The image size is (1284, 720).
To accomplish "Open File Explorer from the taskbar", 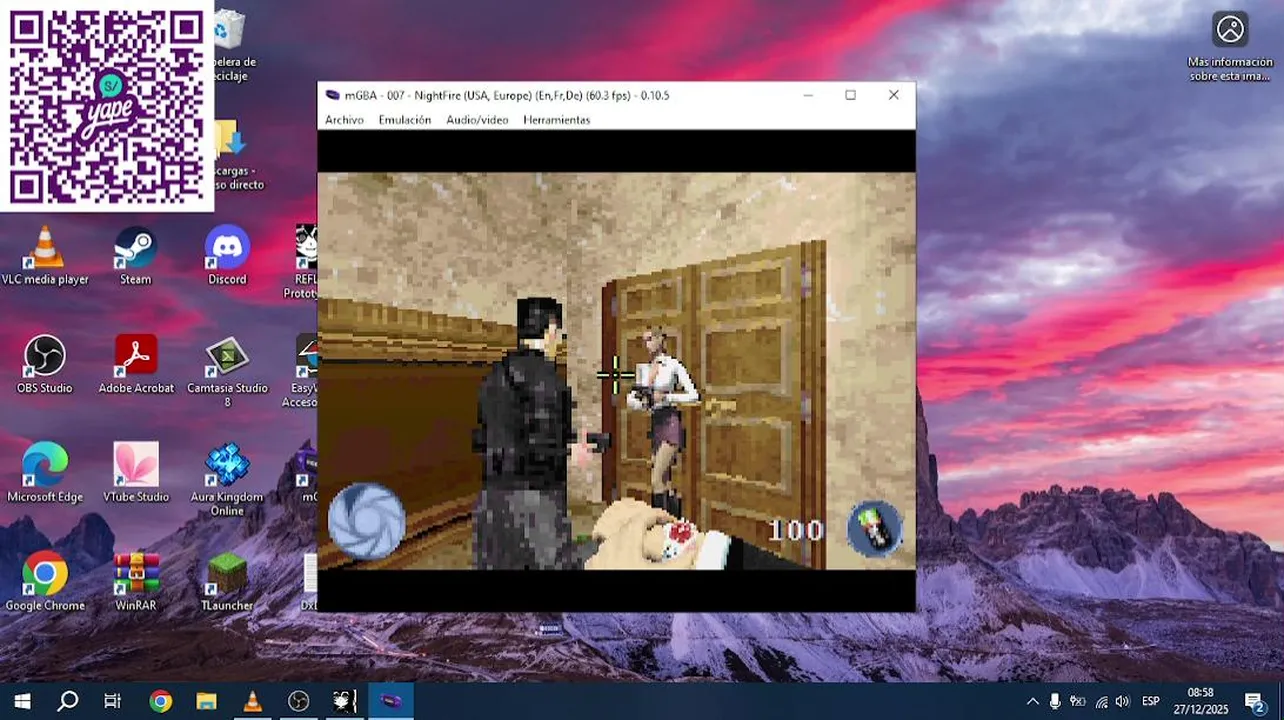I will tap(206, 701).
